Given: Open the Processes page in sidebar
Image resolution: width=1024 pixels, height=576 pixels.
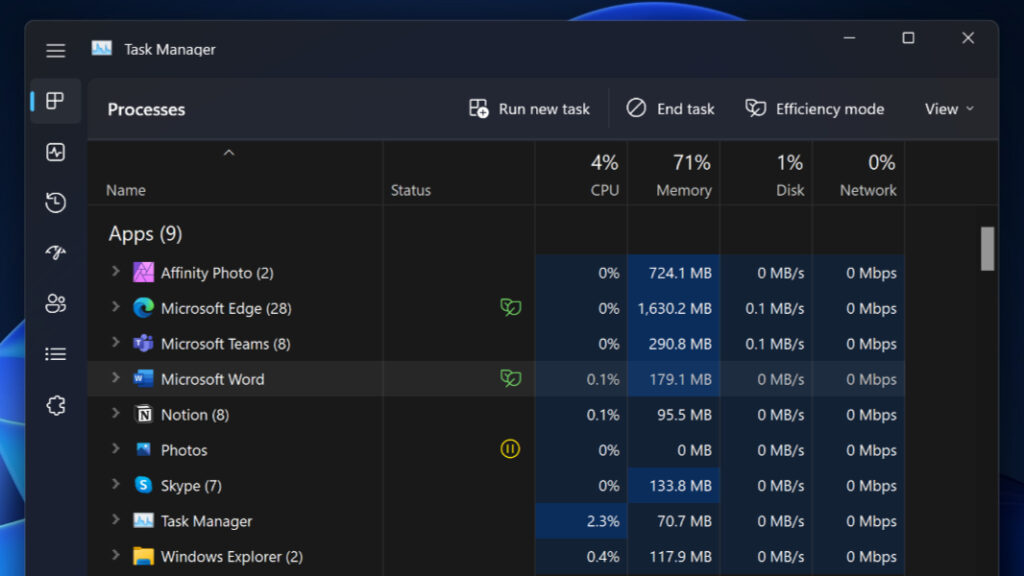Looking at the screenshot, I should (56, 101).
